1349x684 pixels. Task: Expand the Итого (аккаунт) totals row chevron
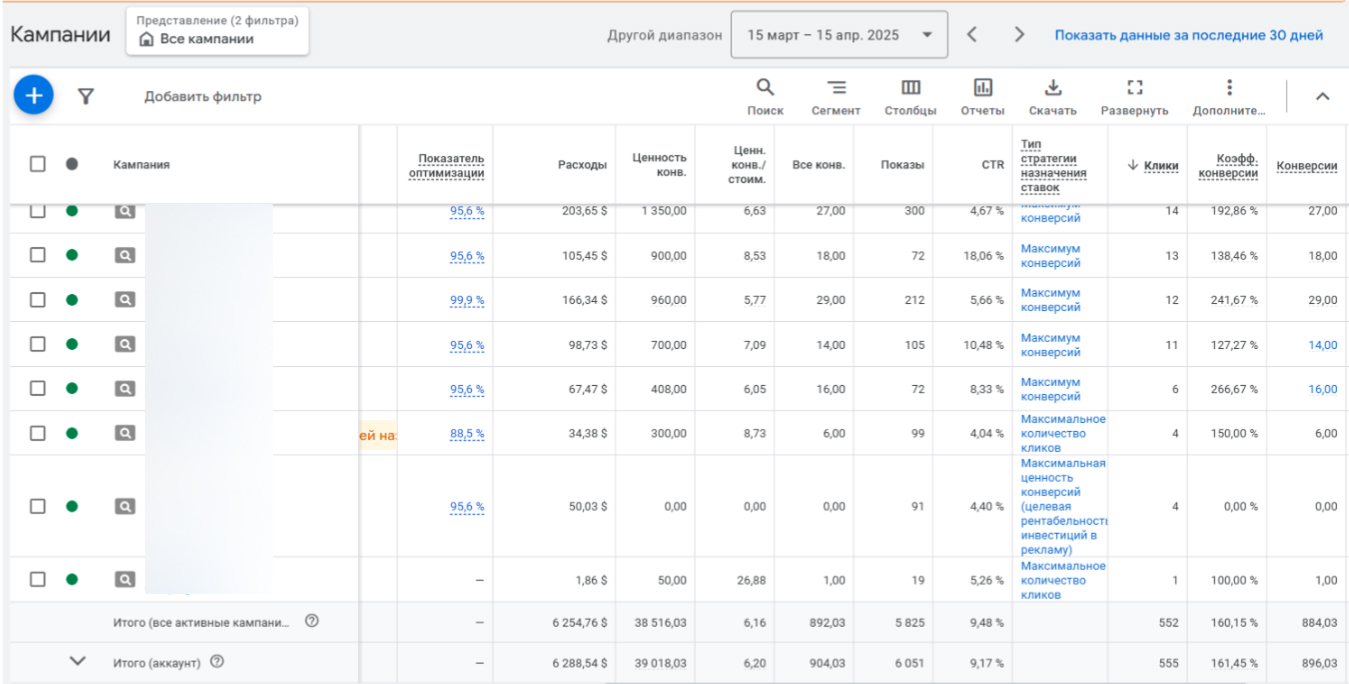pyautogui.click(x=78, y=661)
